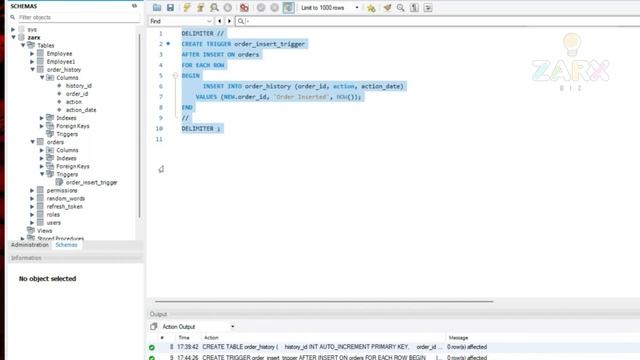Collapse orders Triggers node
This screenshot has height=360, width=640.
point(42,174)
